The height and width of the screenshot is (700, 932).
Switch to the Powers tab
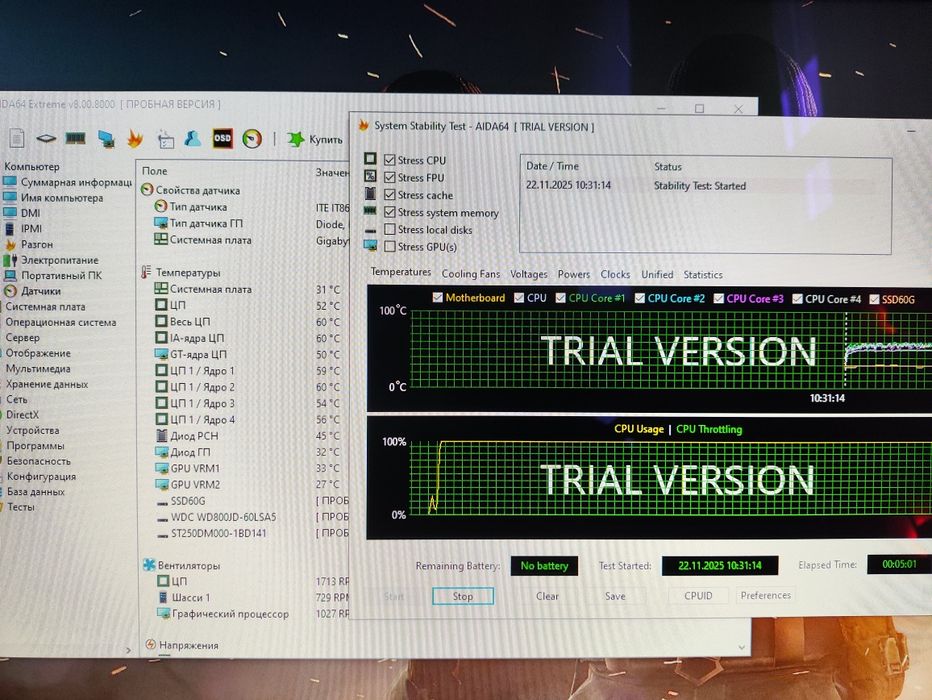(x=574, y=274)
